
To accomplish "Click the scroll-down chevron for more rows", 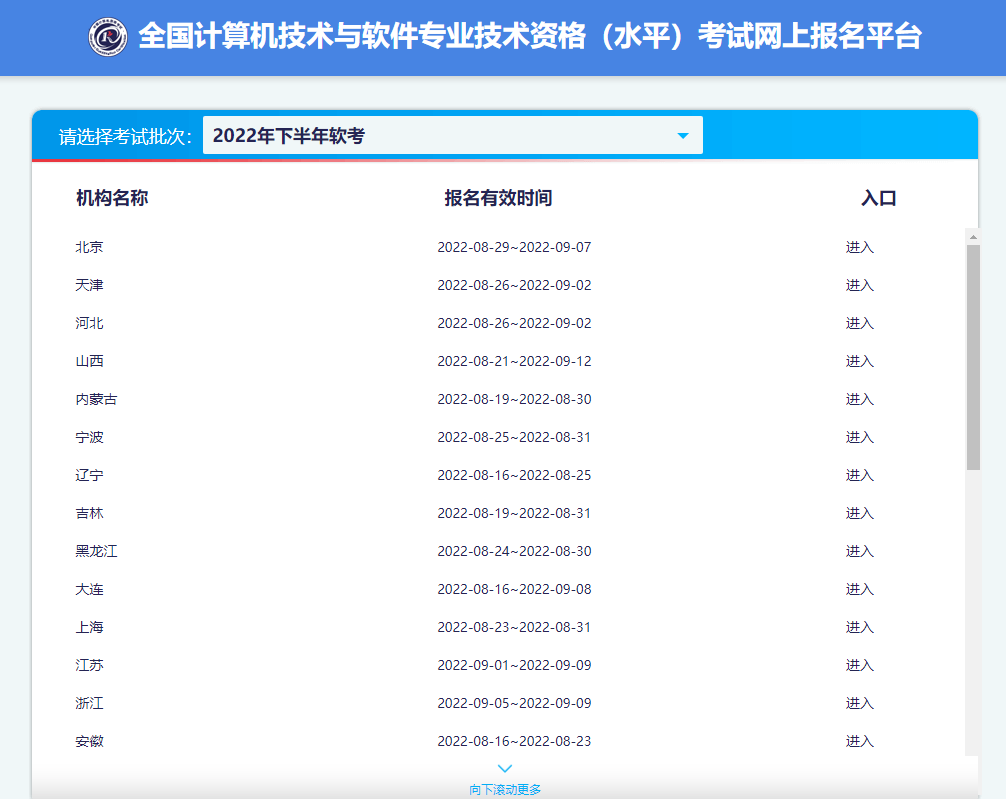I will click(505, 768).
